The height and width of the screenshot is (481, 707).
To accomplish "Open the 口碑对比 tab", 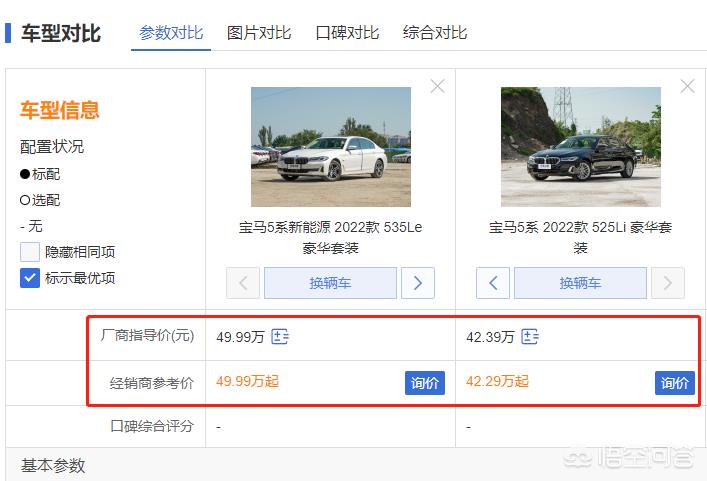I will [x=347, y=33].
